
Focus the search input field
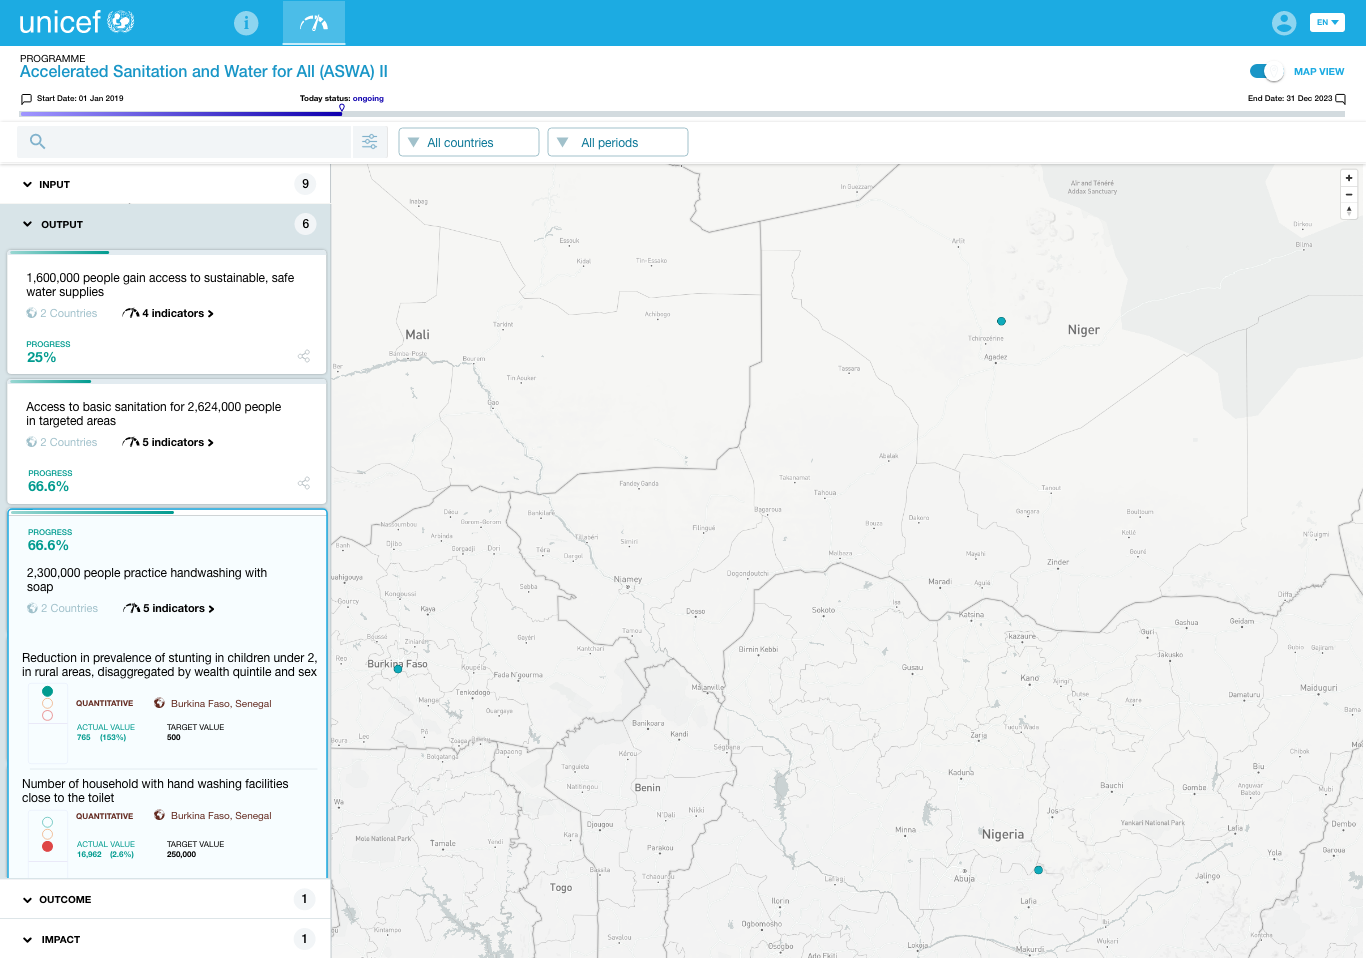pyautogui.click(x=185, y=142)
